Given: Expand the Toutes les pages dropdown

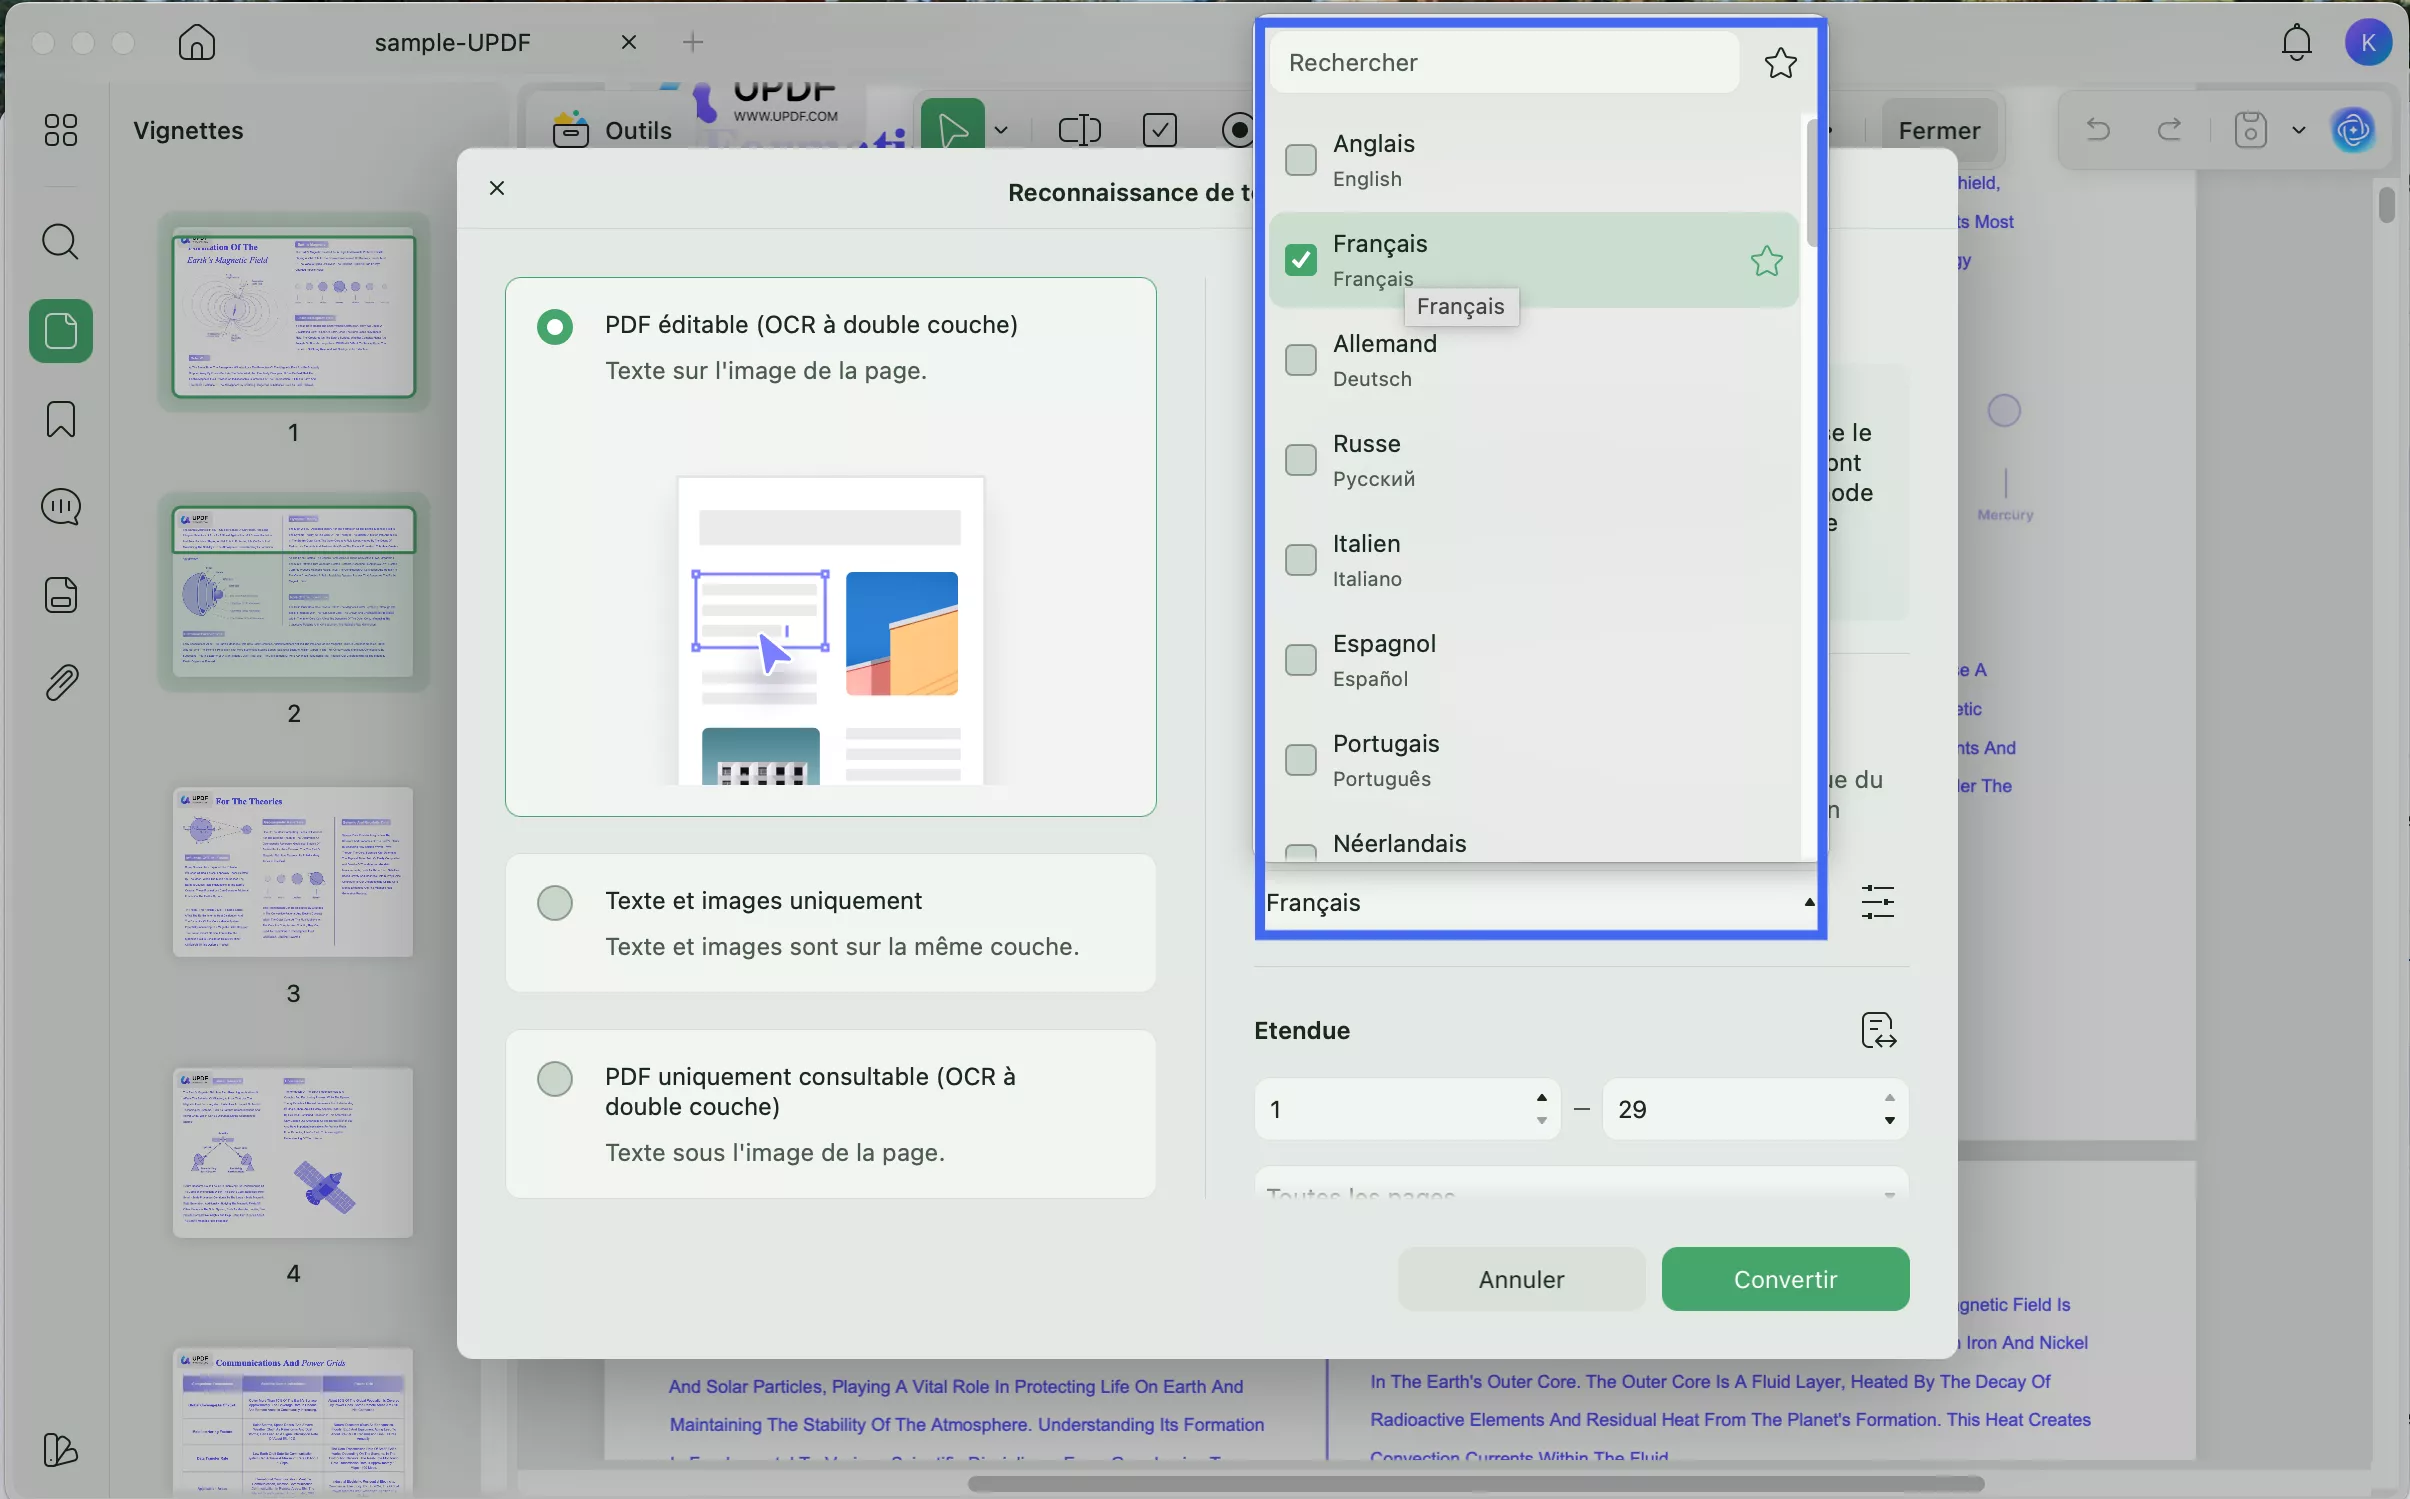Looking at the screenshot, I should [x=1888, y=1192].
